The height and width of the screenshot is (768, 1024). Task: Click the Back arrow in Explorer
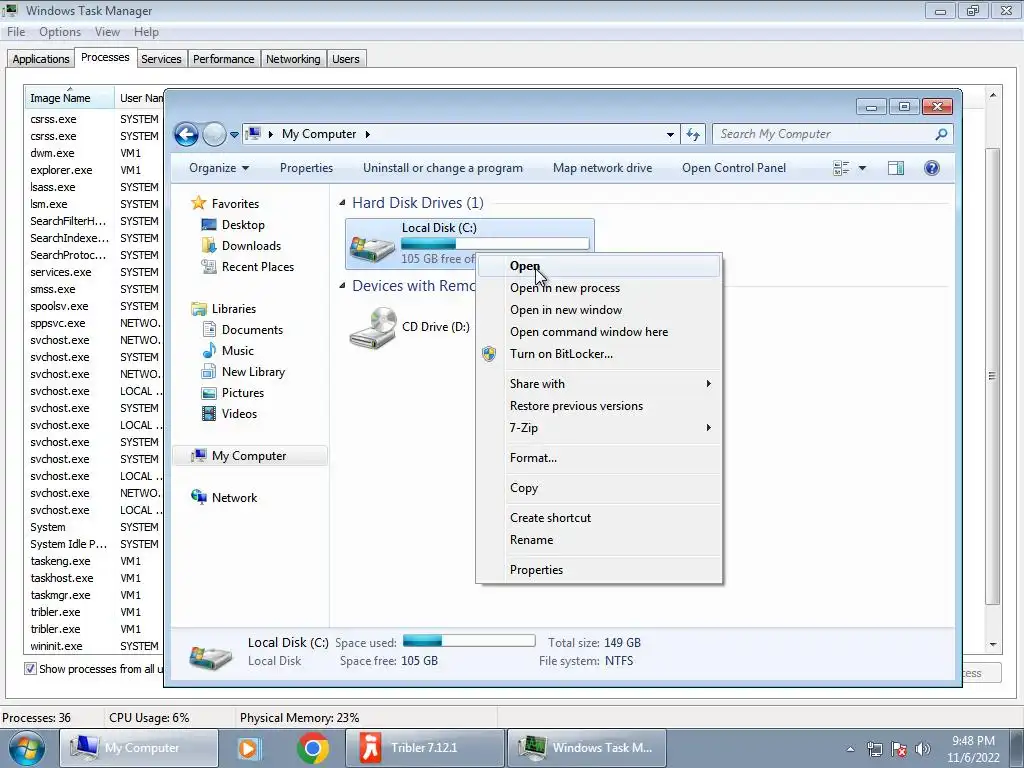point(186,135)
